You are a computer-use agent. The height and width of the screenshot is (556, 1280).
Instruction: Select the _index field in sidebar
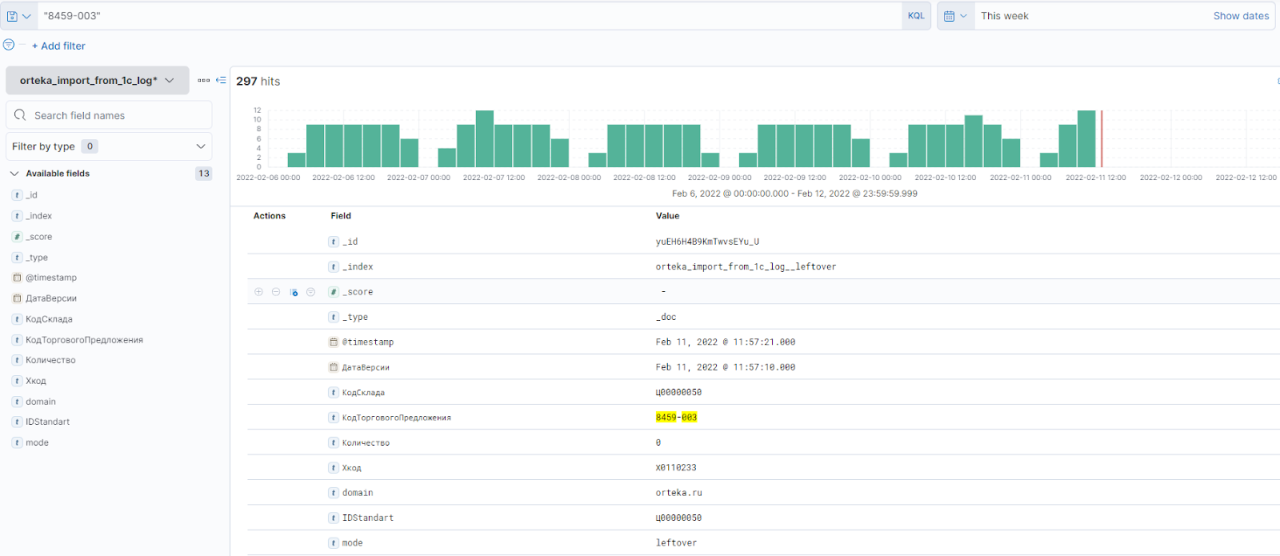point(39,216)
